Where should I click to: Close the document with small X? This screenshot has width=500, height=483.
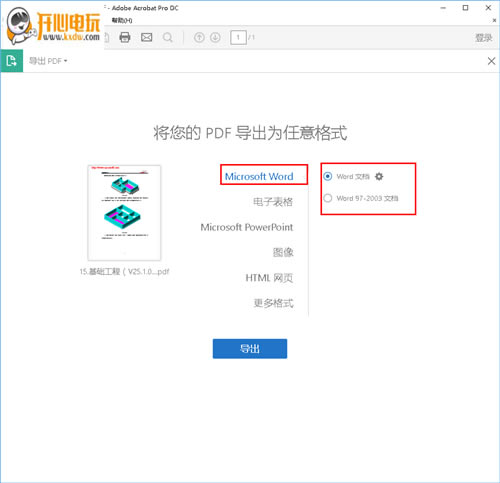494,20
